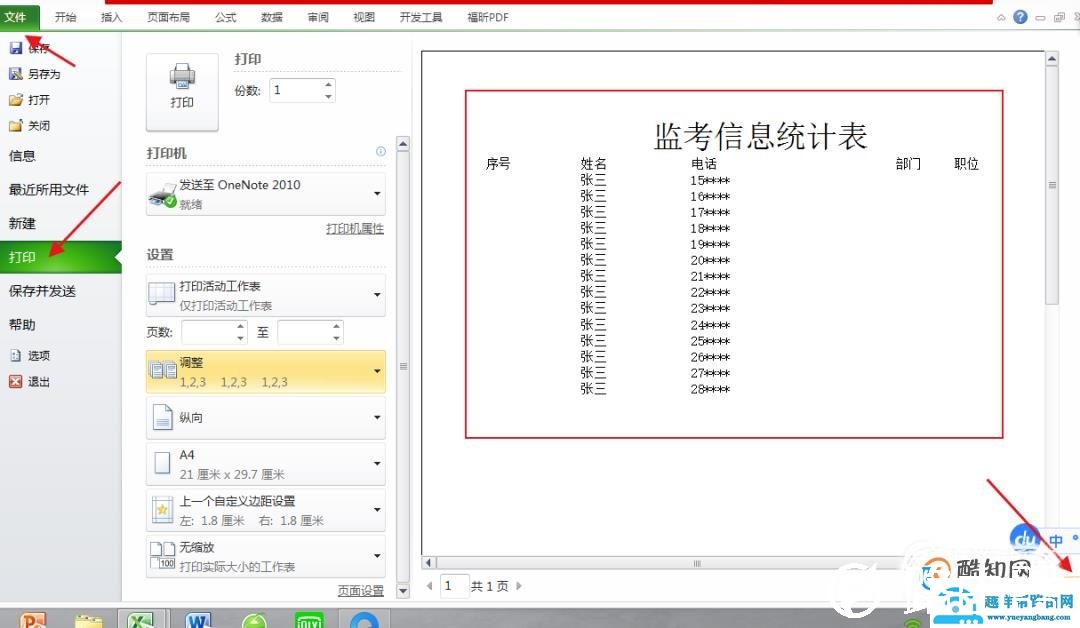Go to the next preview page

click(x=519, y=586)
